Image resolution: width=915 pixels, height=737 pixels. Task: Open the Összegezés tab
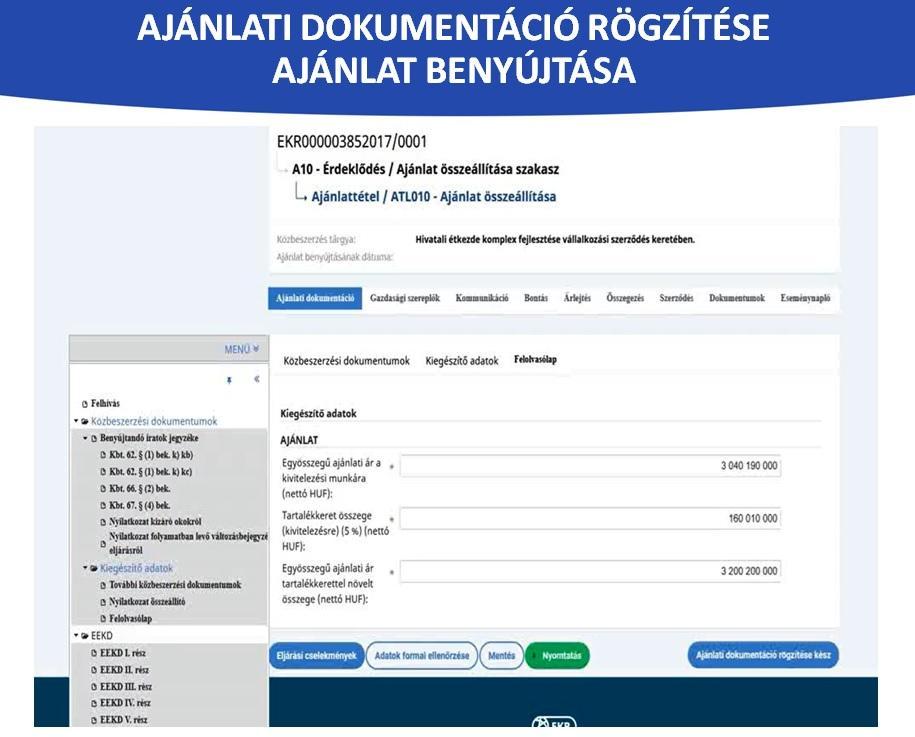pos(625,298)
